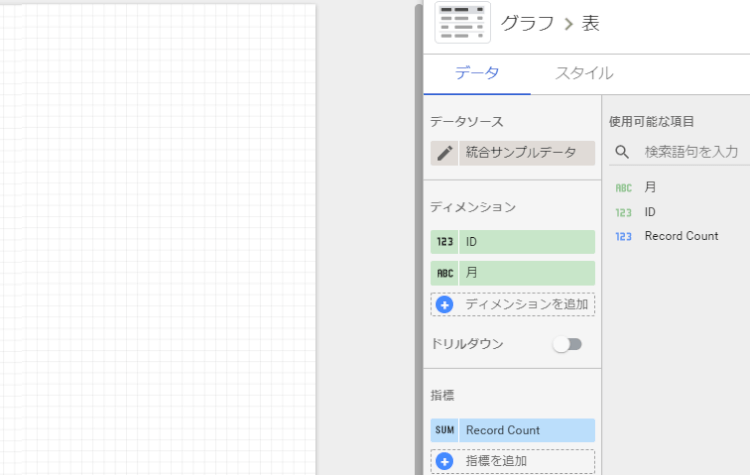750x475 pixels.
Task: Open the table chart type picker icon
Action: [x=463, y=22]
